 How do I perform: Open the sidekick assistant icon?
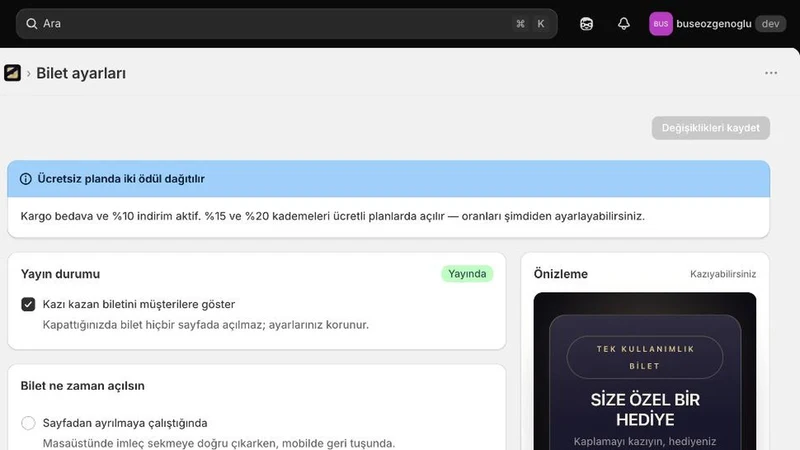coord(586,23)
